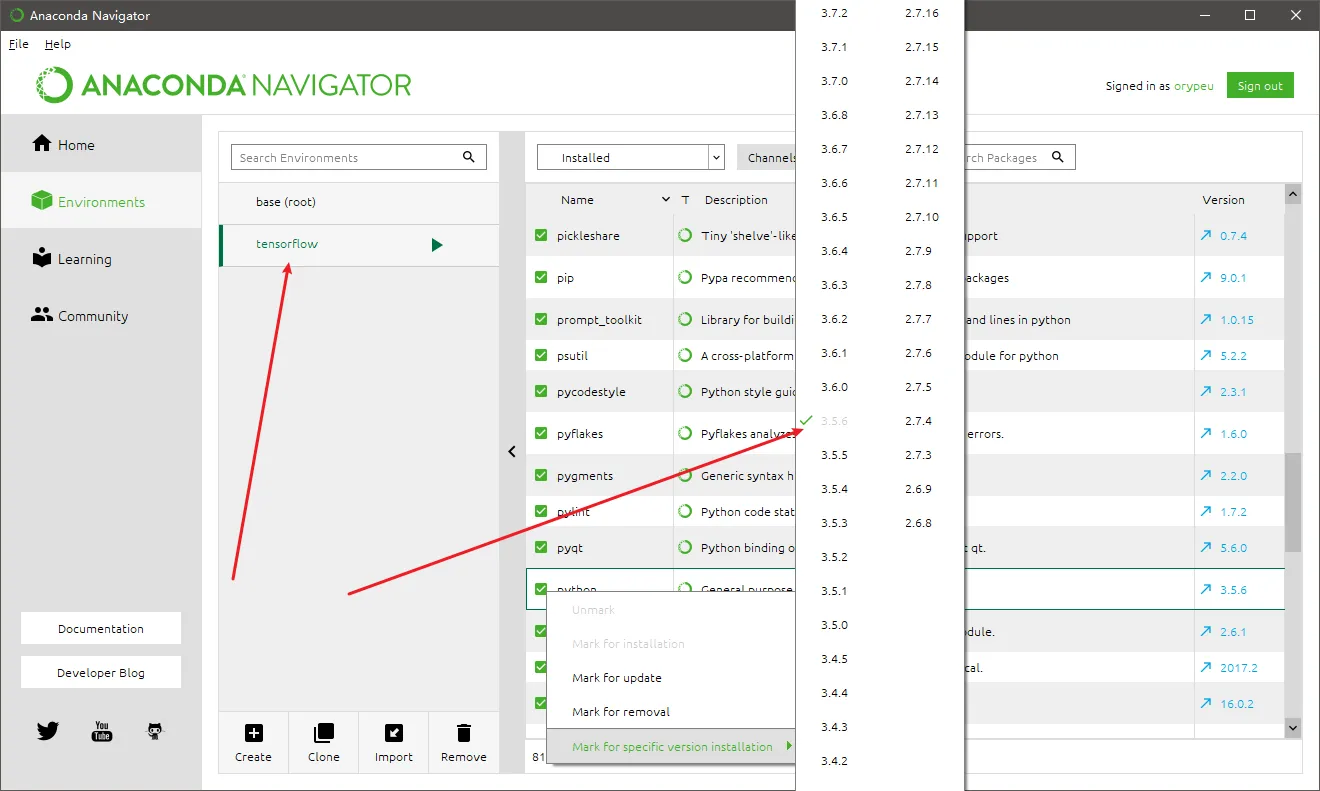Click the Anaconda Navigator logo
1320x791 pixels.
[x=224, y=85]
